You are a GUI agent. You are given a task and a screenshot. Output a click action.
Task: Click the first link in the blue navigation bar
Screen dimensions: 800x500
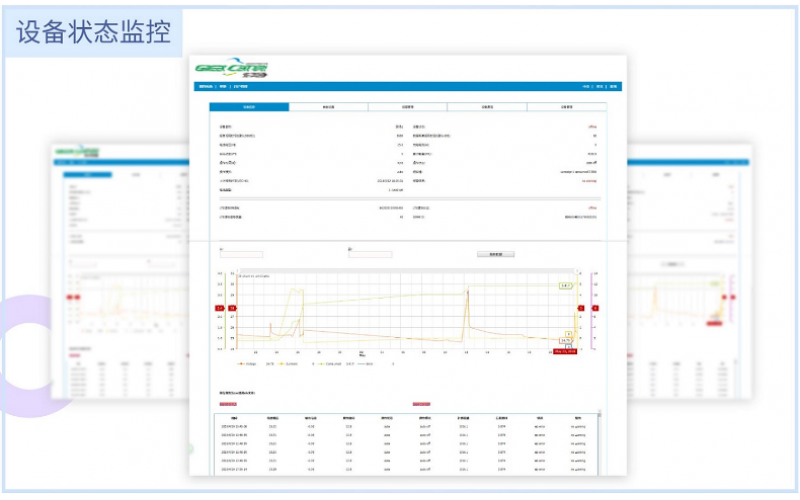[x=207, y=87]
